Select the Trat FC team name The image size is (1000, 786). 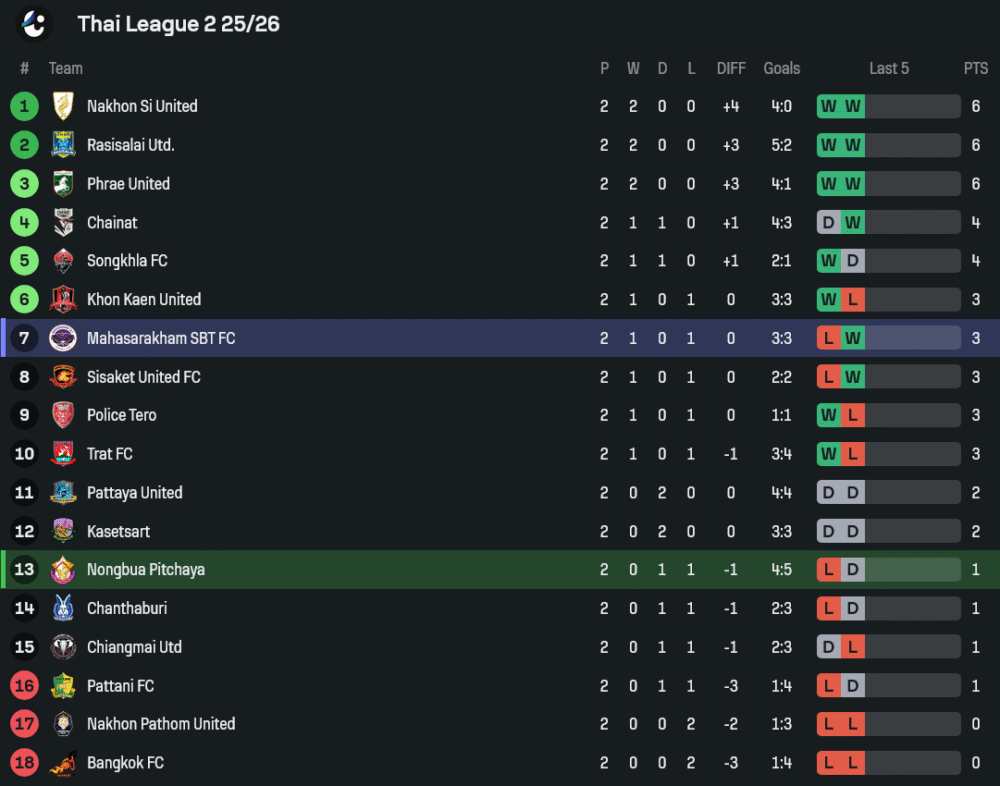tap(110, 454)
